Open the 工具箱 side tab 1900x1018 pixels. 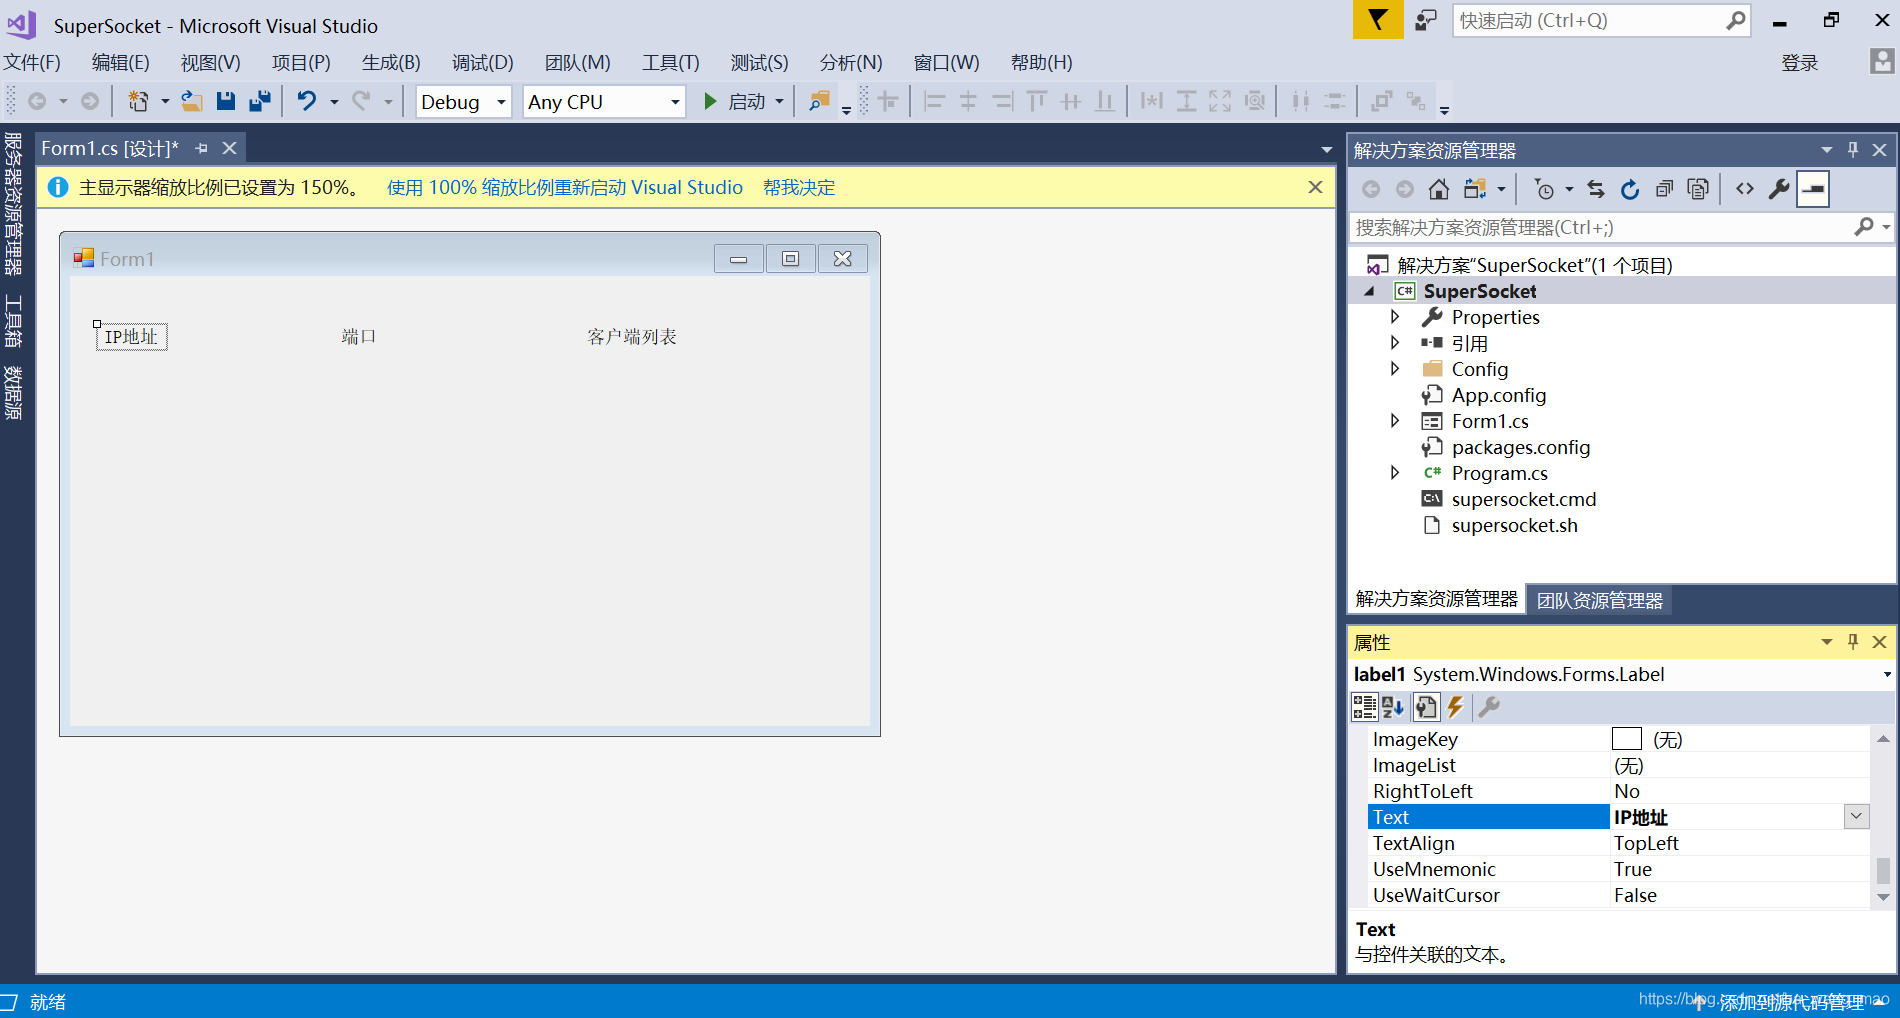pyautogui.click(x=13, y=320)
